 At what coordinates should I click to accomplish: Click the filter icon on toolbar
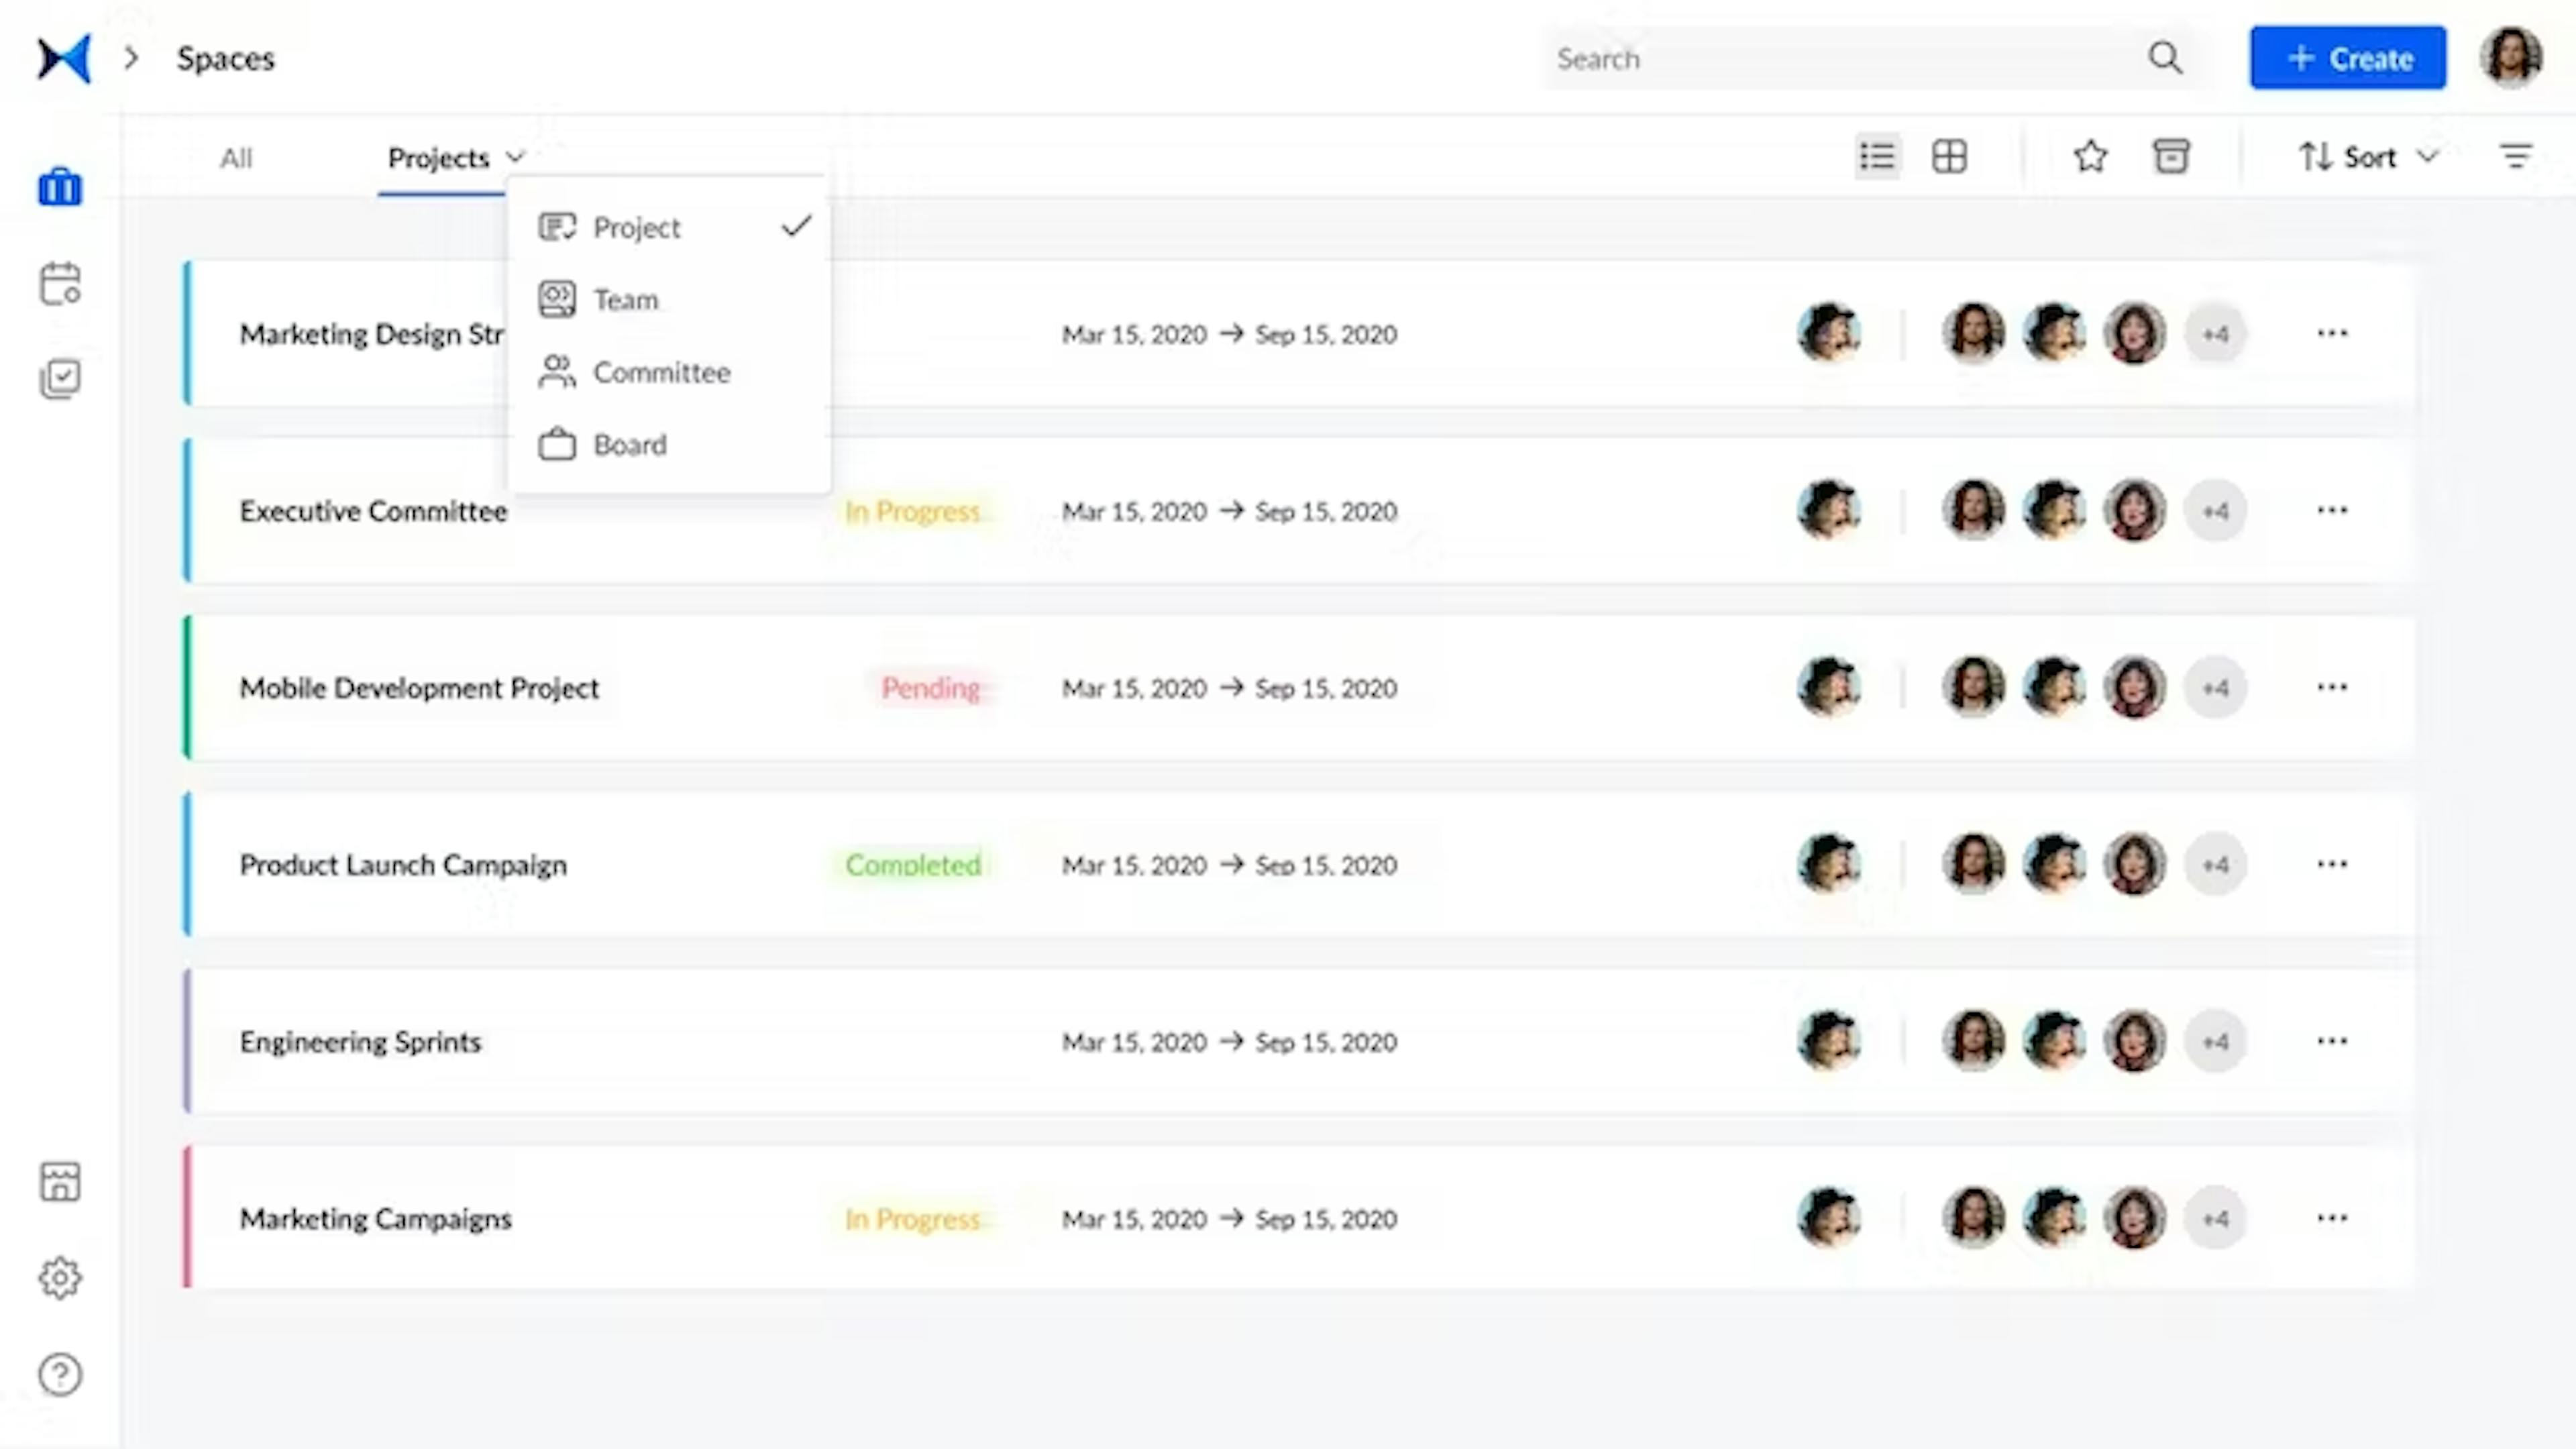(x=2516, y=156)
